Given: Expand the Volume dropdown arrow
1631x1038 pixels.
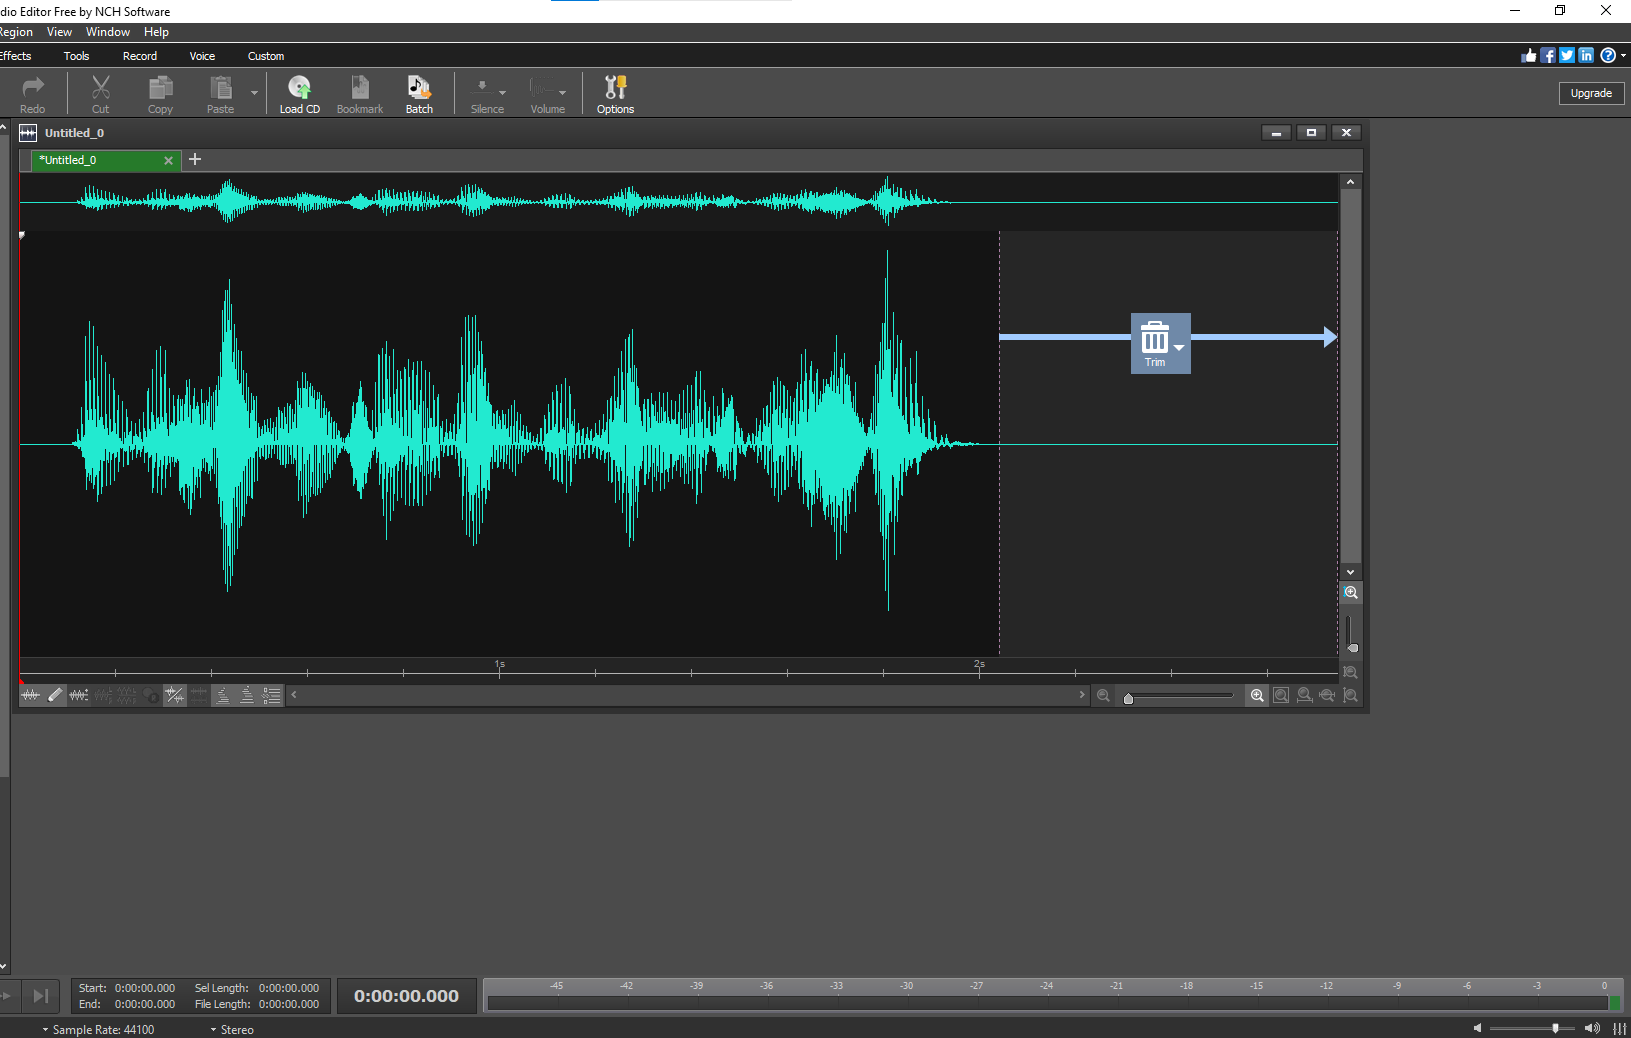Looking at the screenshot, I should point(562,93).
